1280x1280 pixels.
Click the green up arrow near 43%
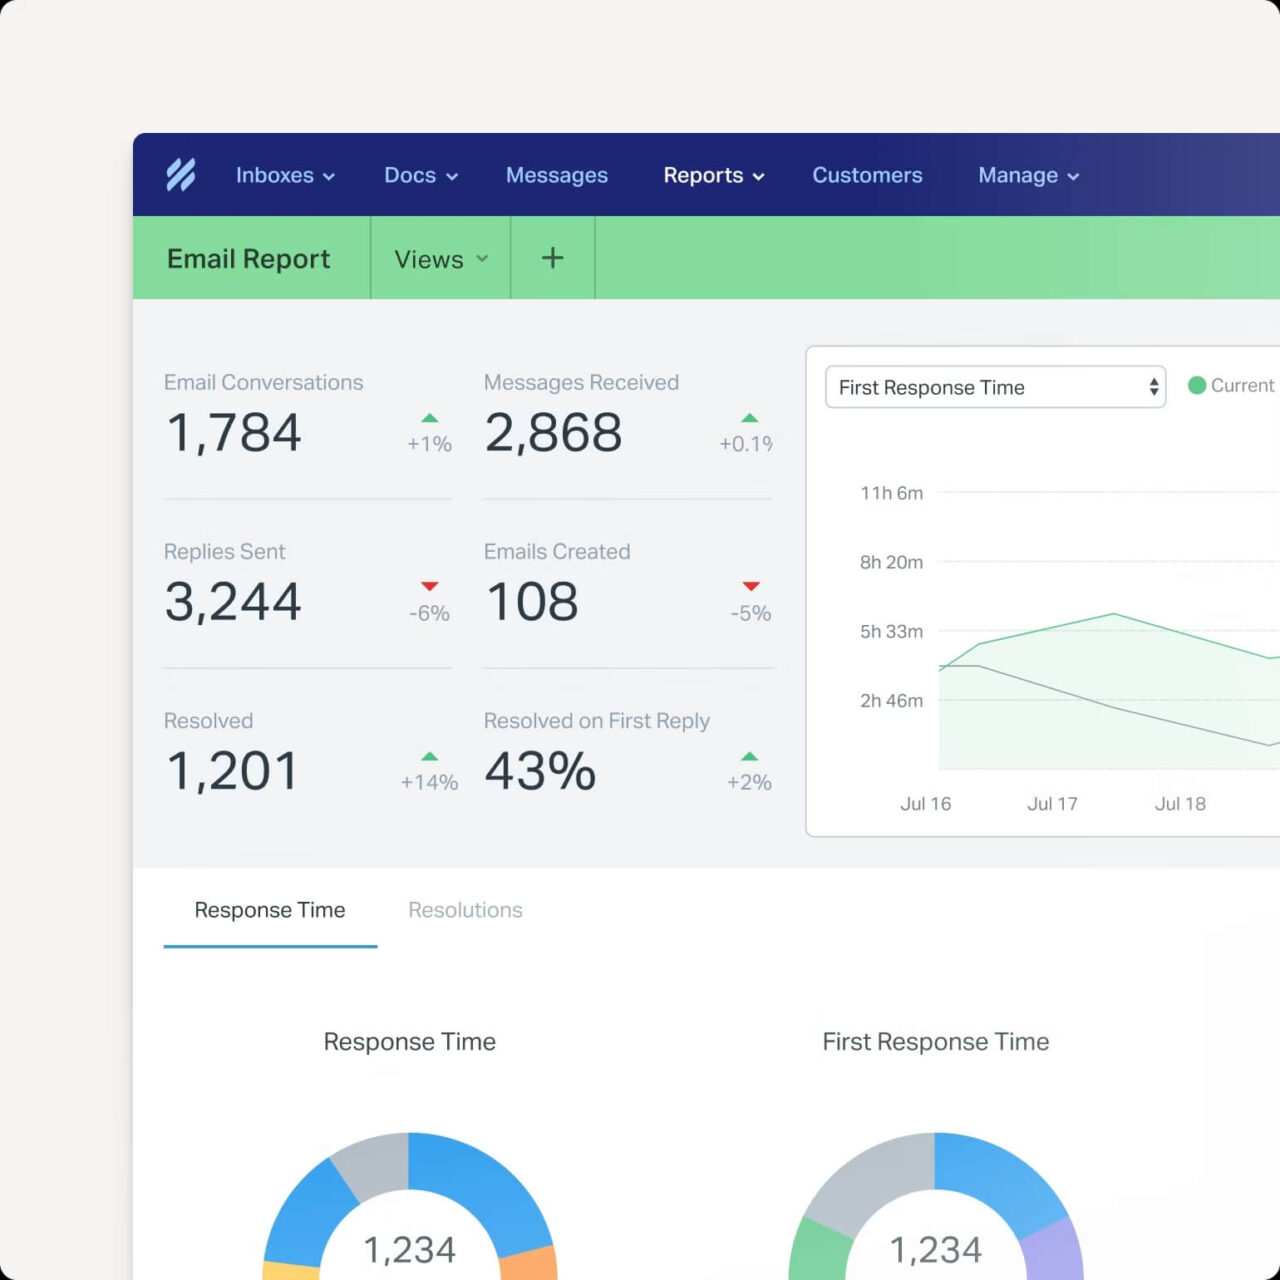tap(750, 756)
